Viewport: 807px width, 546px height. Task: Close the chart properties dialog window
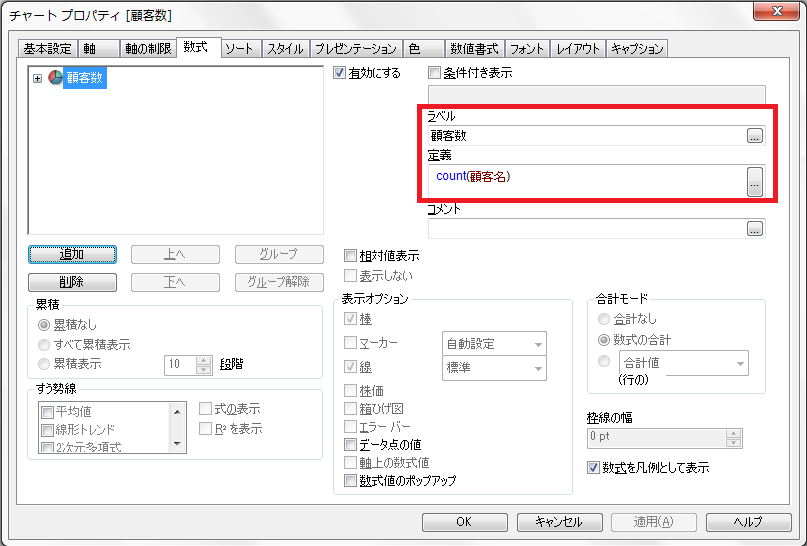click(x=776, y=14)
